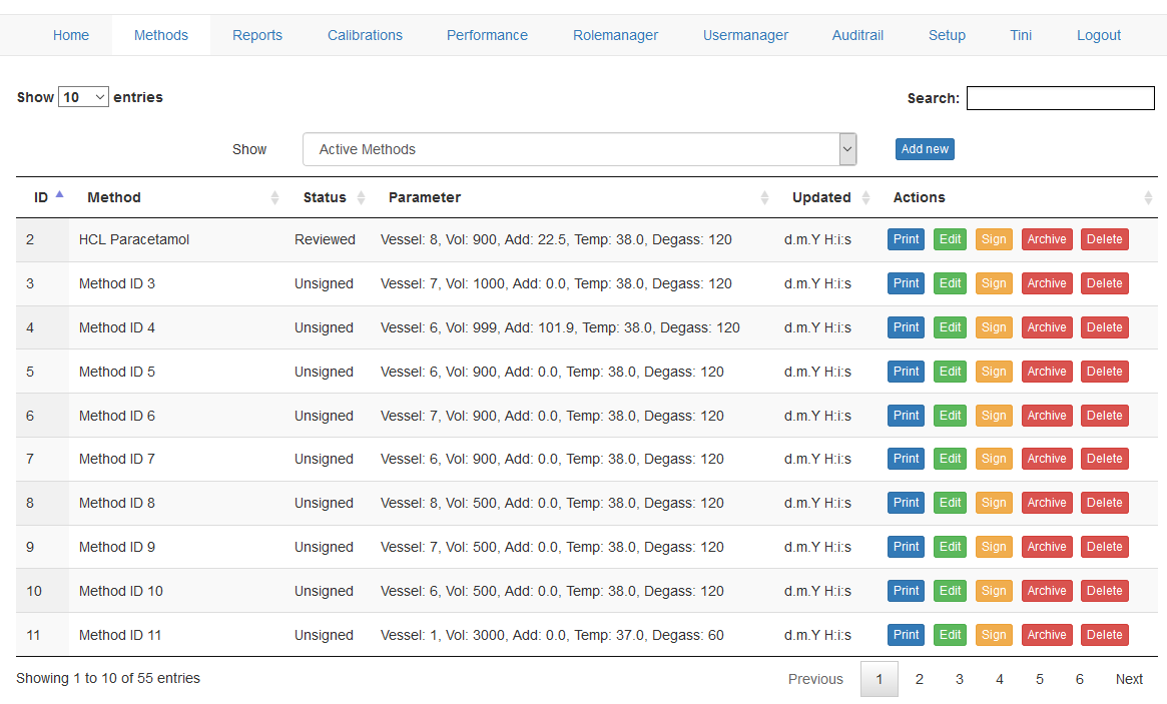
Task: Delete Method ID 11
Action: pos(1104,635)
